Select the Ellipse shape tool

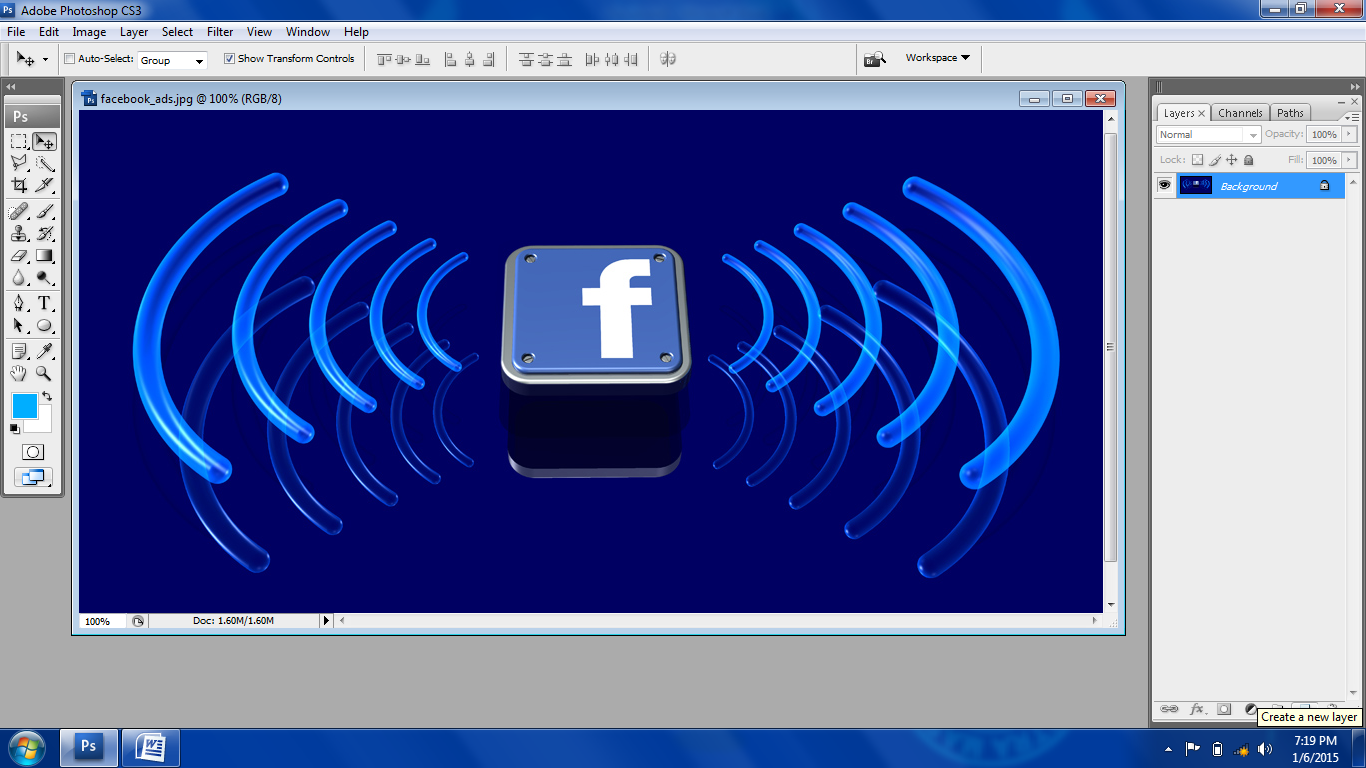click(x=45, y=326)
